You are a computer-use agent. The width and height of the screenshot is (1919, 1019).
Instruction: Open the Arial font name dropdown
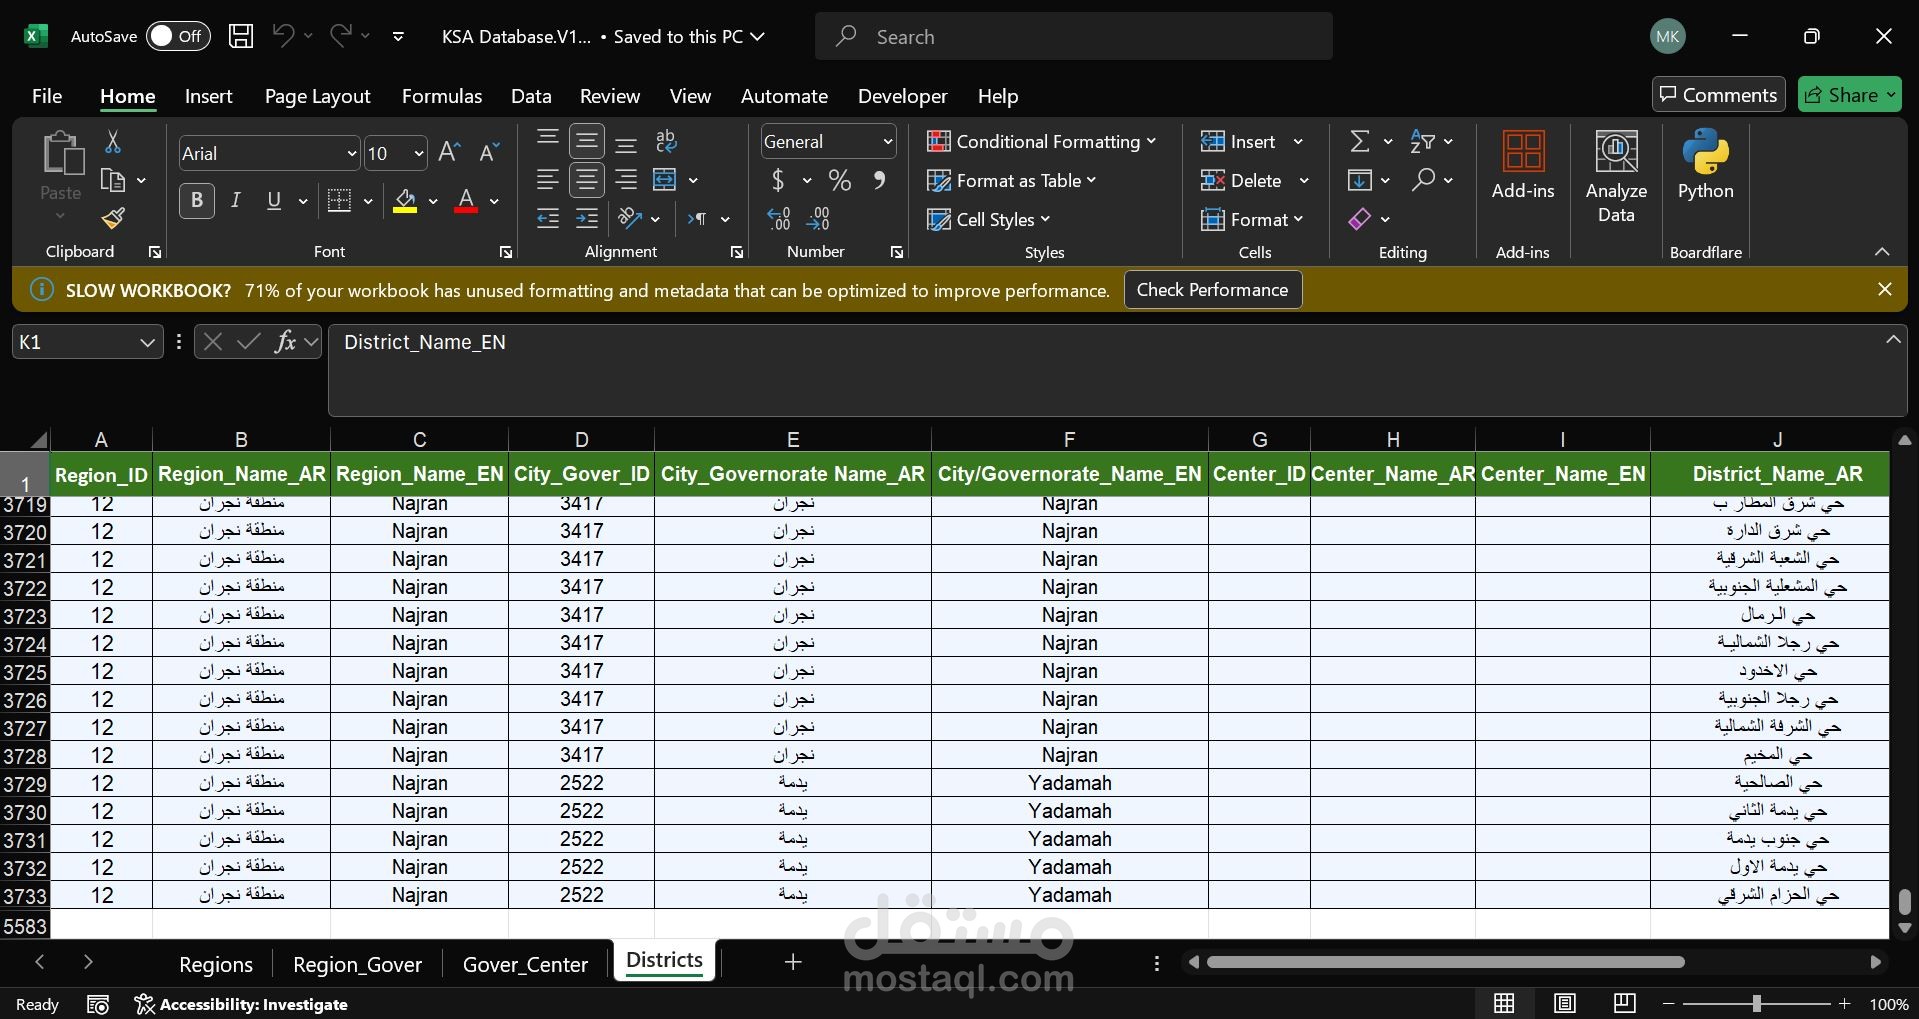351,153
